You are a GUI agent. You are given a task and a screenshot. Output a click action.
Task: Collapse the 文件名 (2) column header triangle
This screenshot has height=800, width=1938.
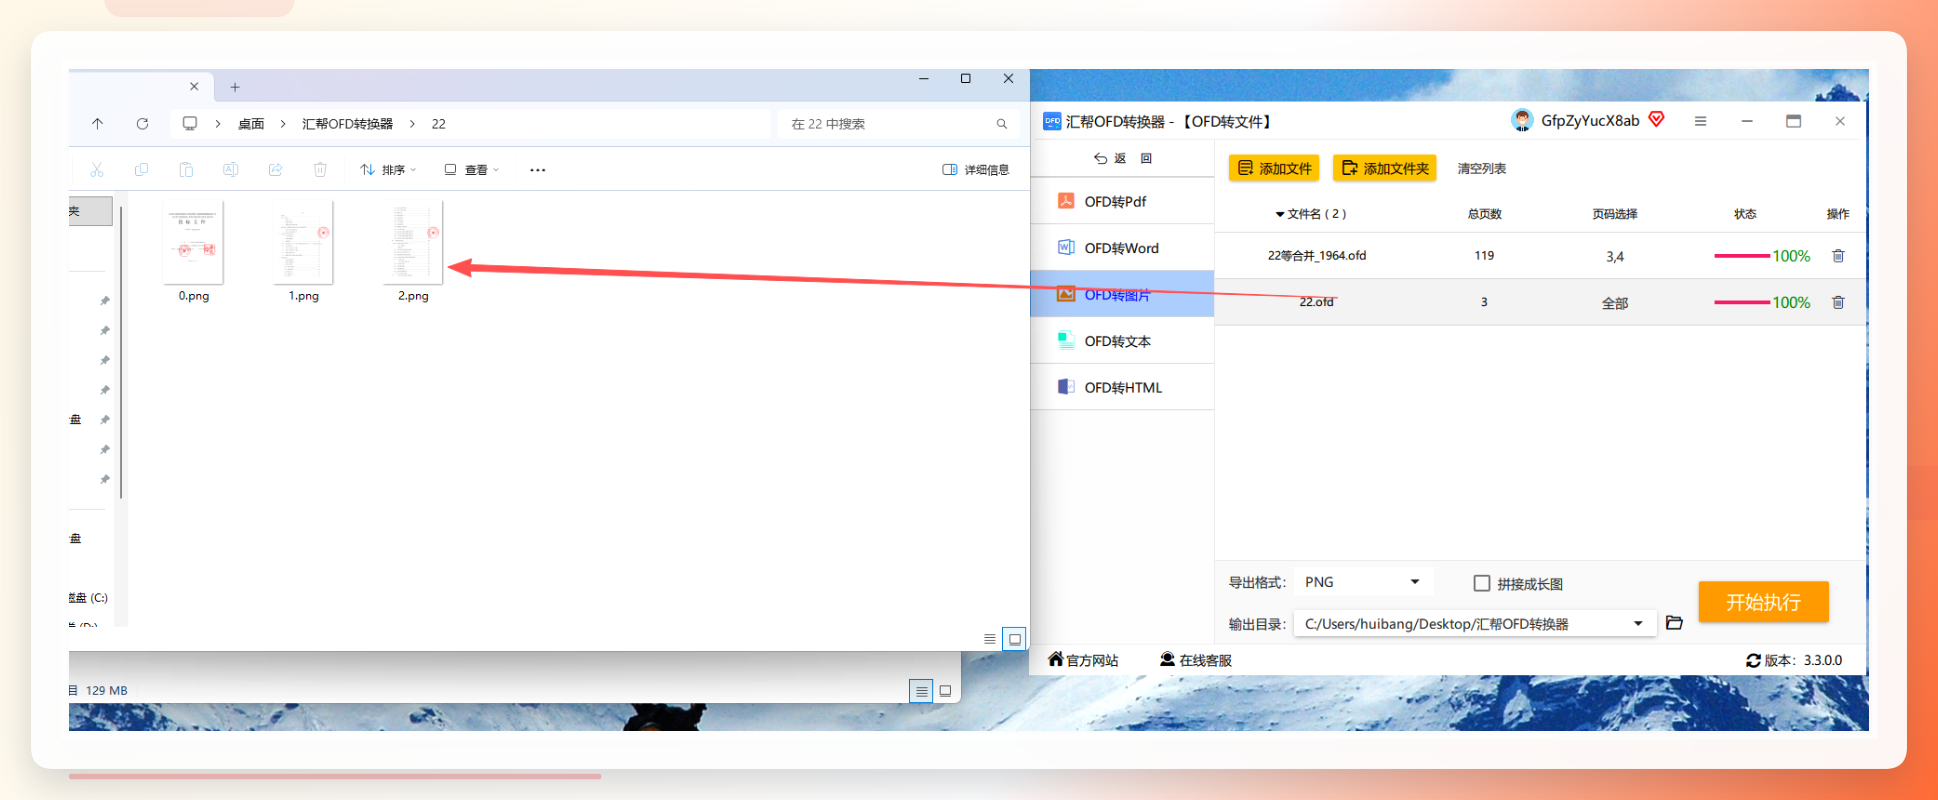point(1280,215)
